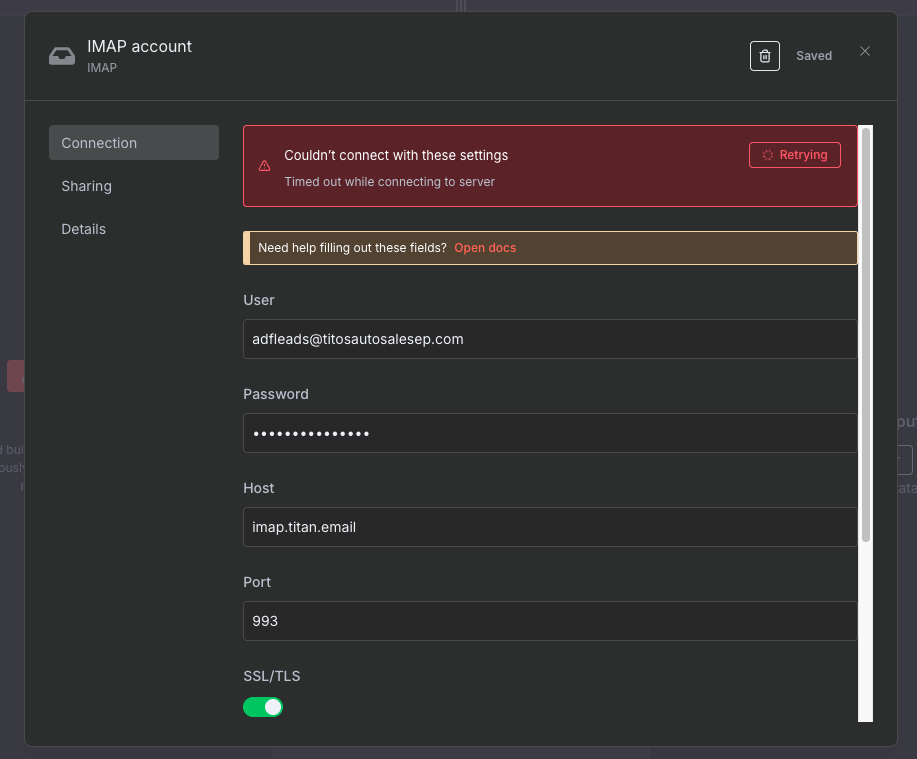917x759 pixels.
Task: Close the IMAP account dialog
Action: (865, 52)
